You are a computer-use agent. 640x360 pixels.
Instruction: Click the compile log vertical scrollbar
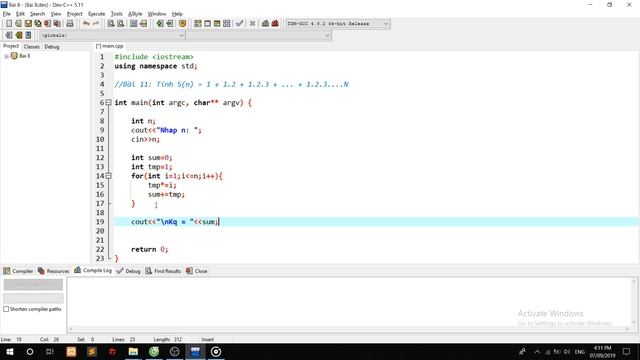(x=634, y=302)
